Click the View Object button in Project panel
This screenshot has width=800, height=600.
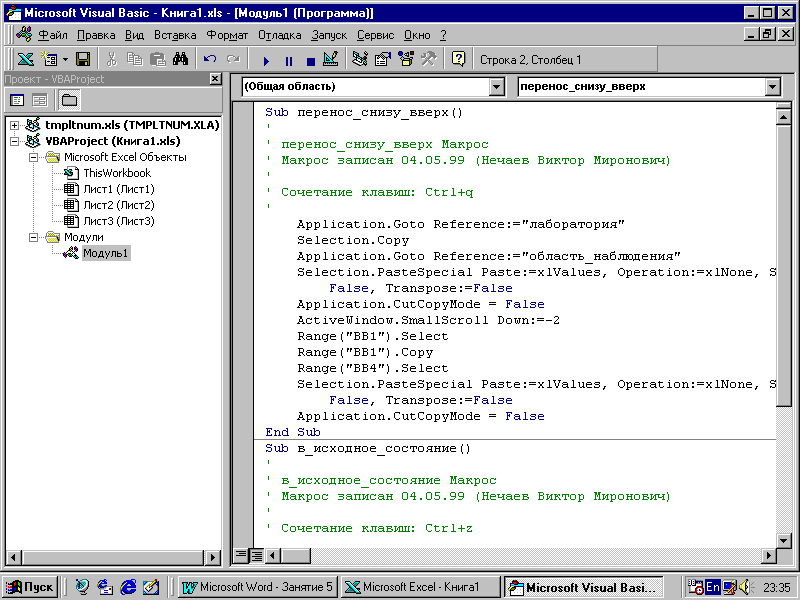(39, 100)
